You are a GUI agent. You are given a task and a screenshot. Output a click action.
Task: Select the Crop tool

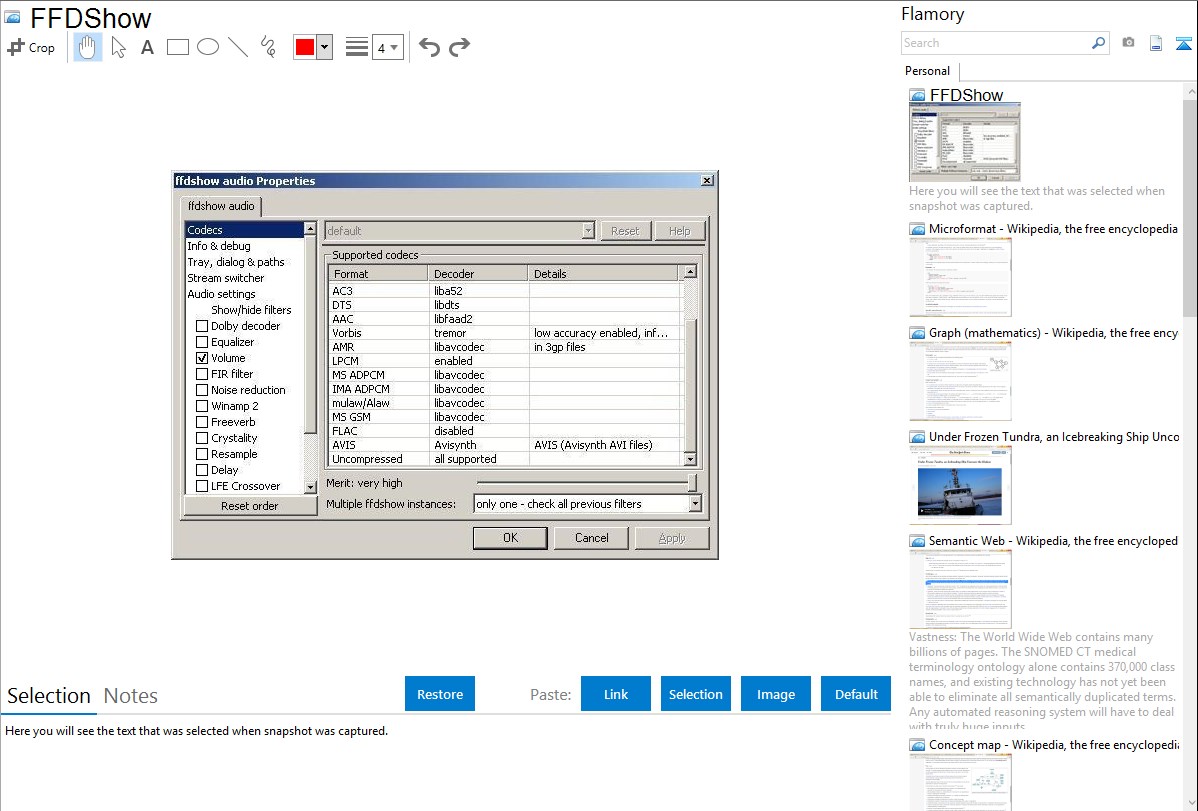tap(31, 47)
